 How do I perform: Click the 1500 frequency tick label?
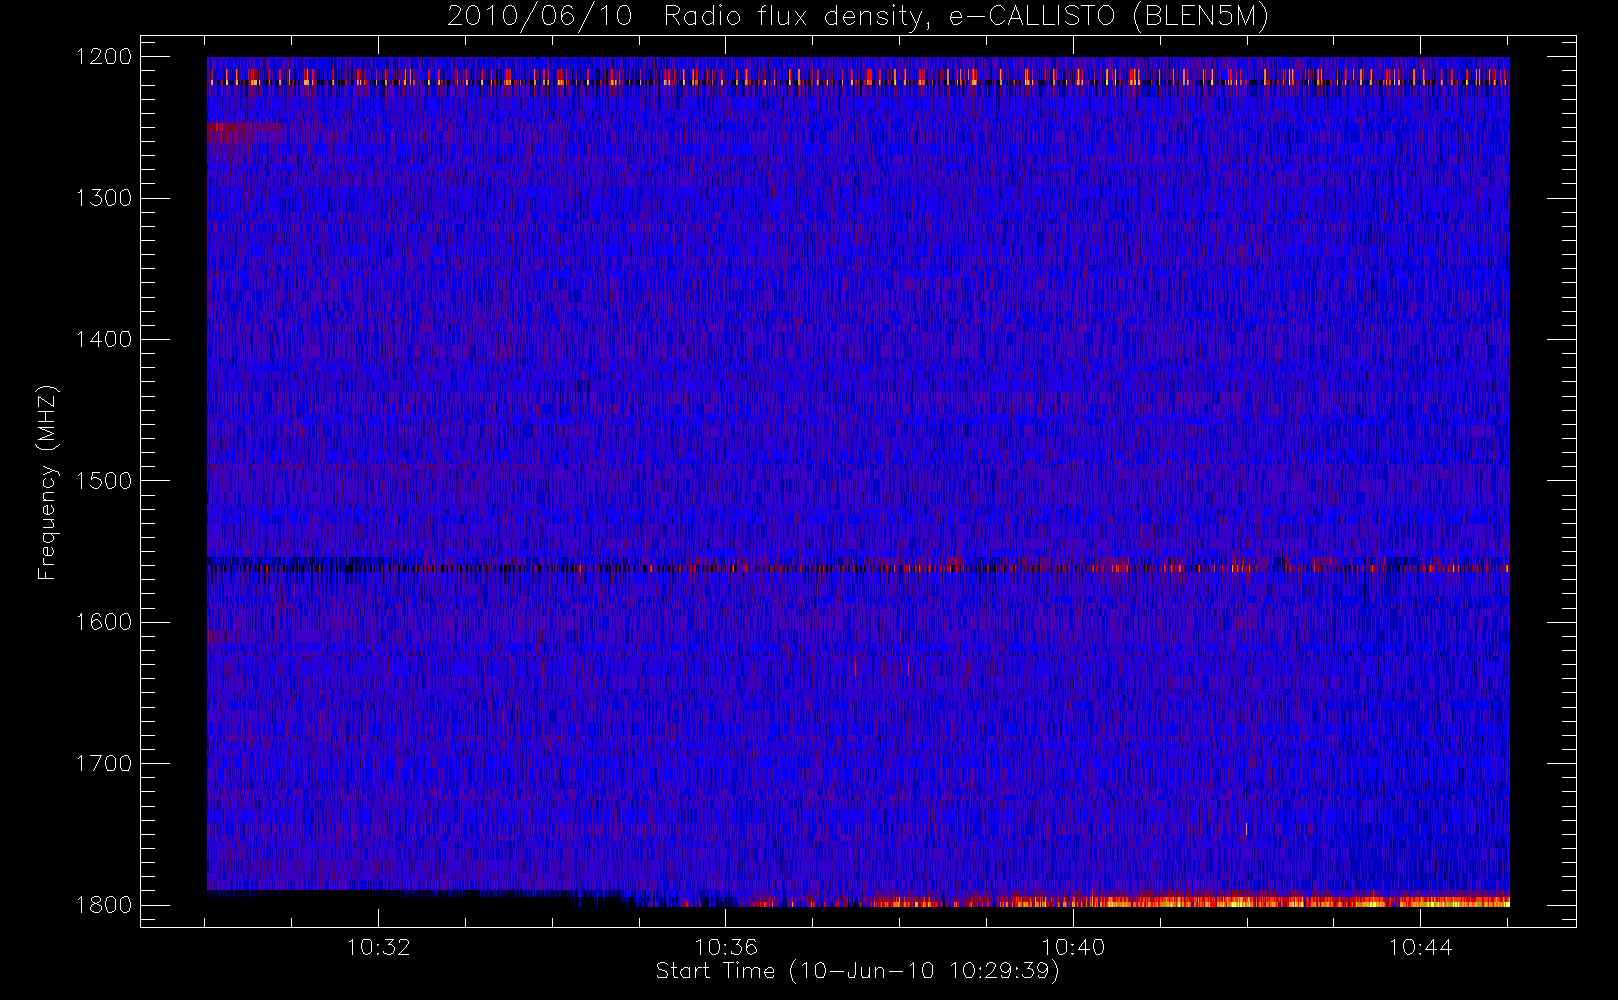104,481
